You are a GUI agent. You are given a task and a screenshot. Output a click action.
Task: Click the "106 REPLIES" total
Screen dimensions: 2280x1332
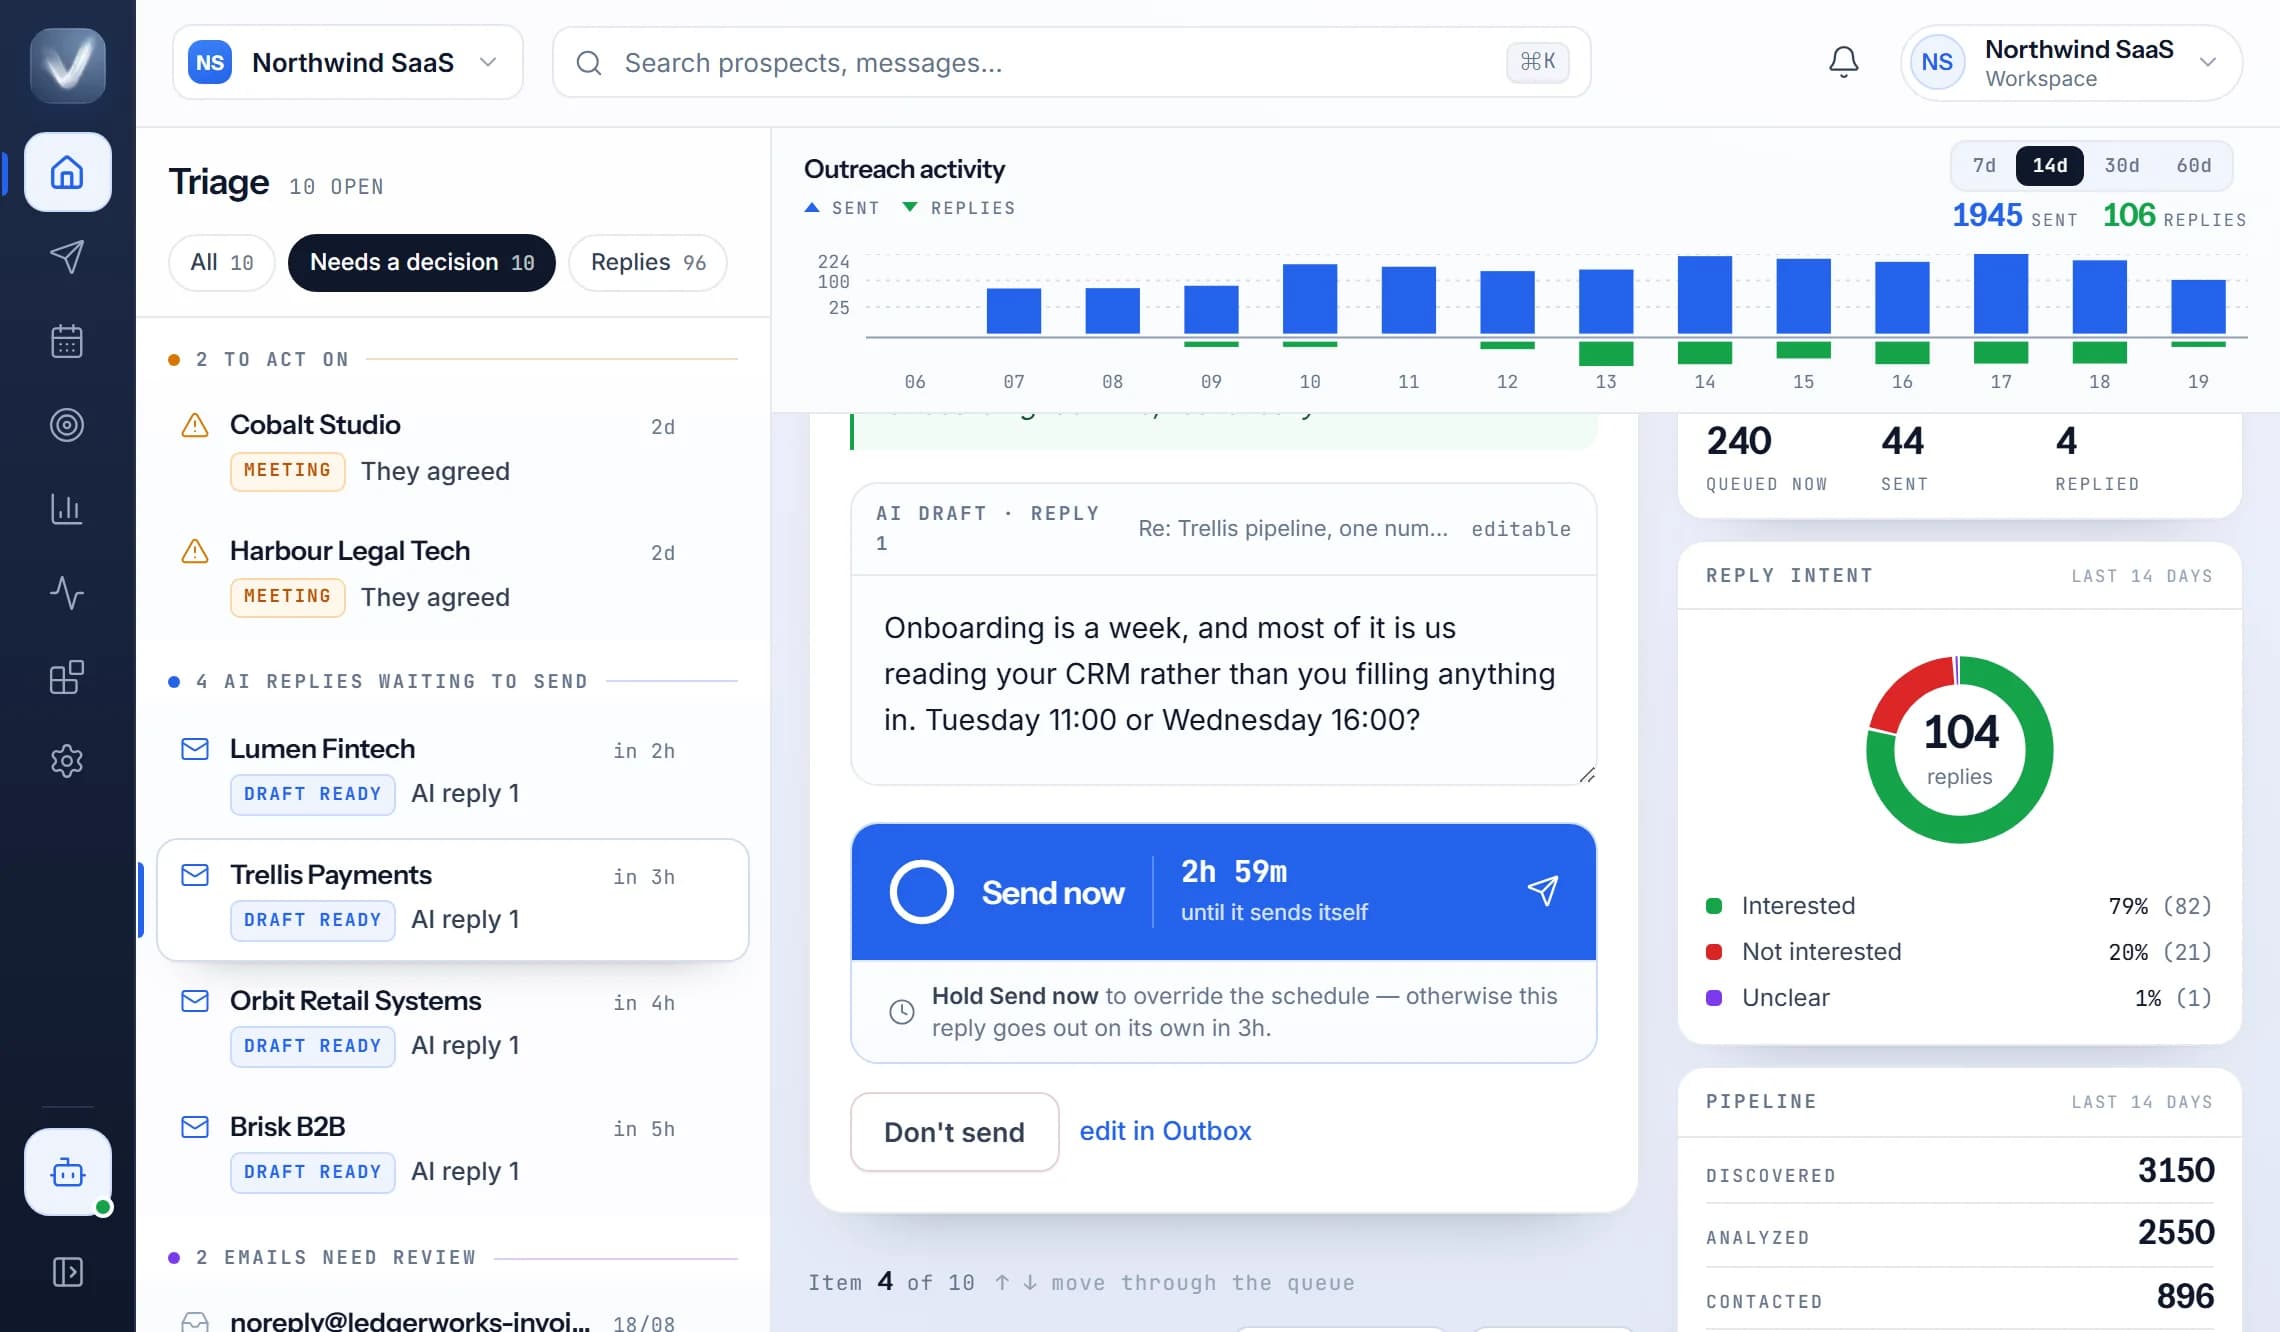(x=2175, y=215)
